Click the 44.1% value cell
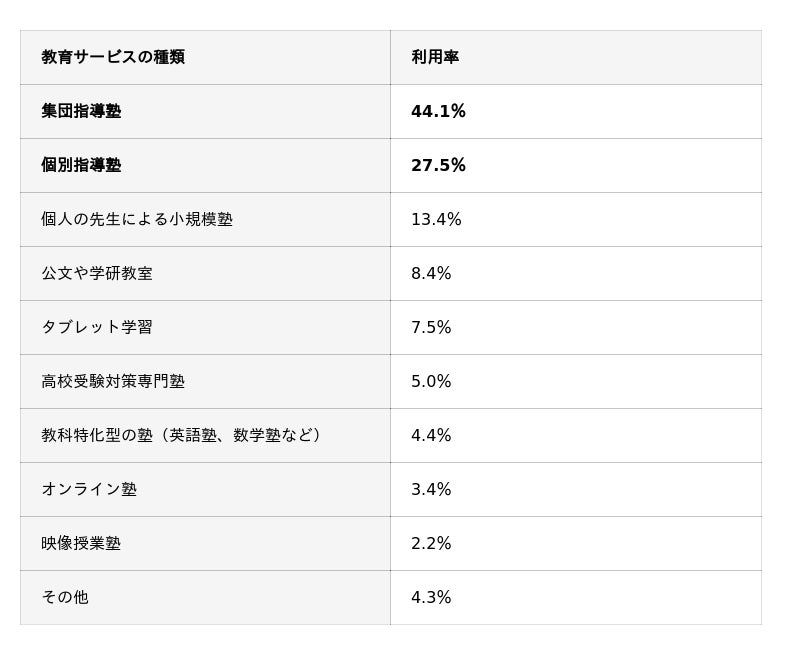The height and width of the screenshot is (655, 800). click(x=438, y=111)
